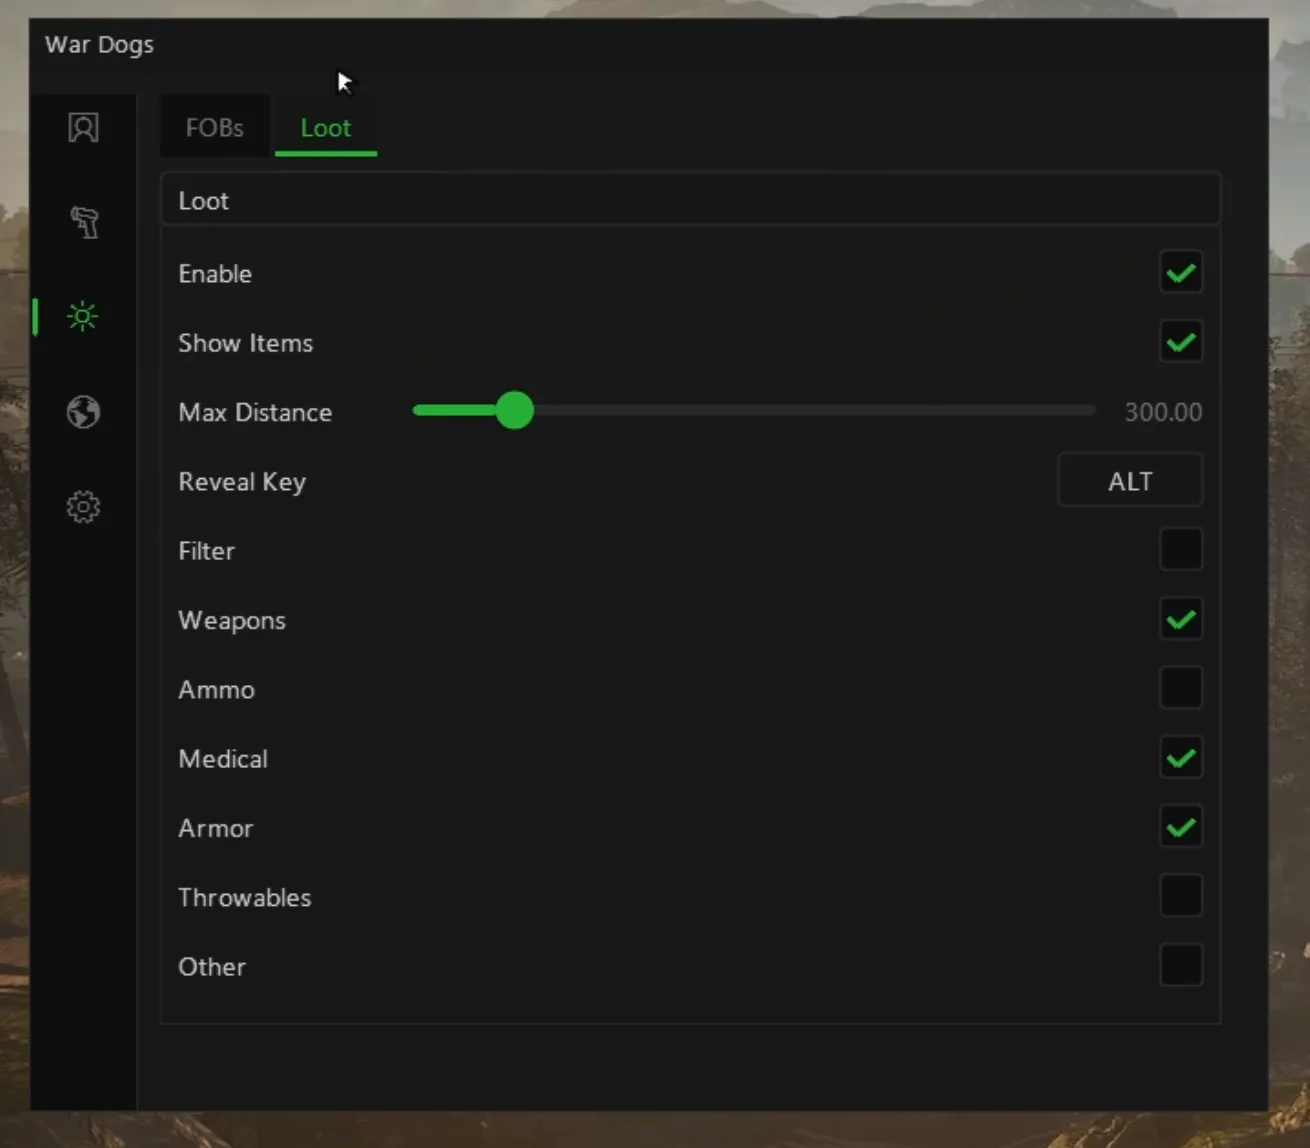Switch to the FOBs tab
Viewport: 1310px width, 1148px height.
point(215,128)
